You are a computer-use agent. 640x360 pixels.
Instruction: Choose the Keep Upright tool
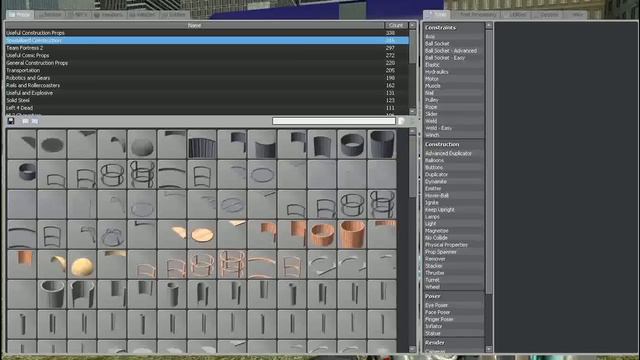pos(453,209)
